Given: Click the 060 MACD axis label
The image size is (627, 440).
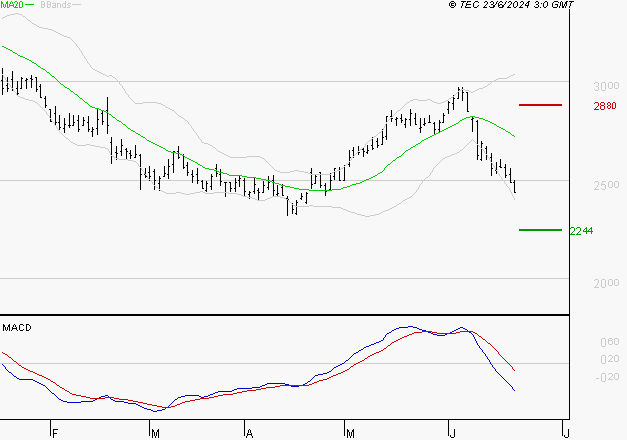Looking at the screenshot, I should point(610,342).
